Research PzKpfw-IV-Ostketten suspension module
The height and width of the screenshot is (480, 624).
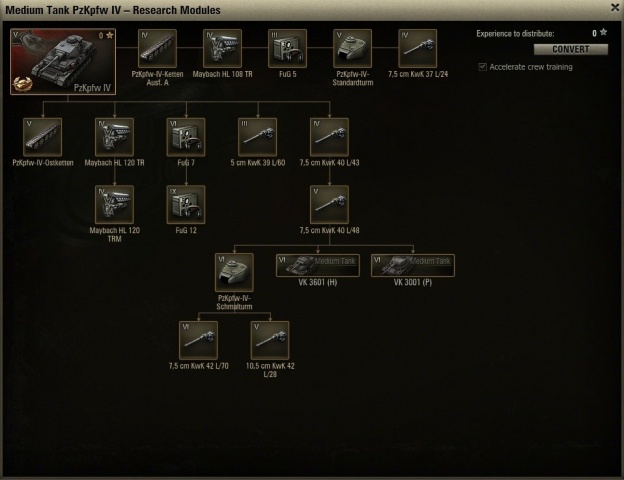tap(43, 137)
